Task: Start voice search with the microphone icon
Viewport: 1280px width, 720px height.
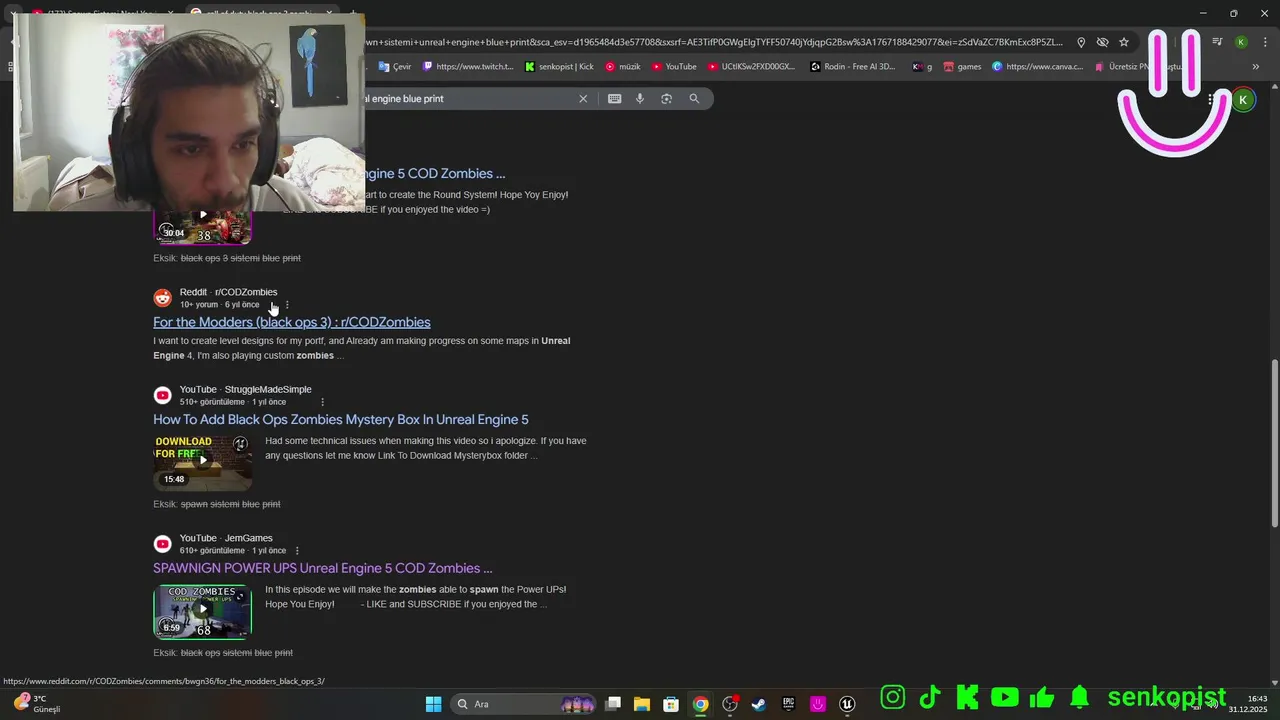Action: (640, 99)
